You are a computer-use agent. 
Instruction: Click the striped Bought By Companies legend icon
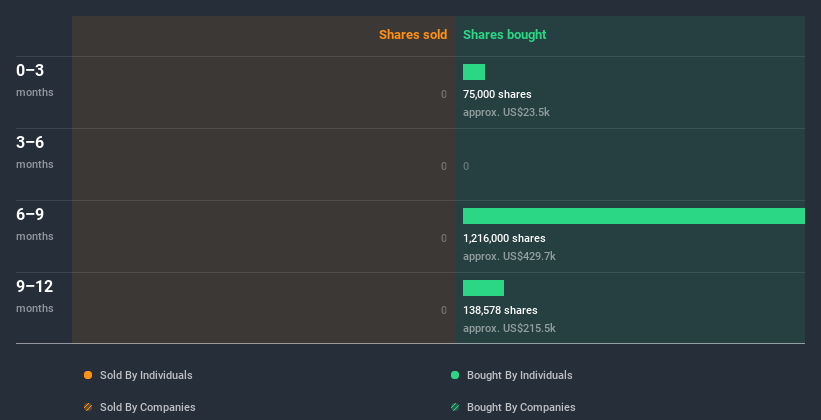(455, 407)
